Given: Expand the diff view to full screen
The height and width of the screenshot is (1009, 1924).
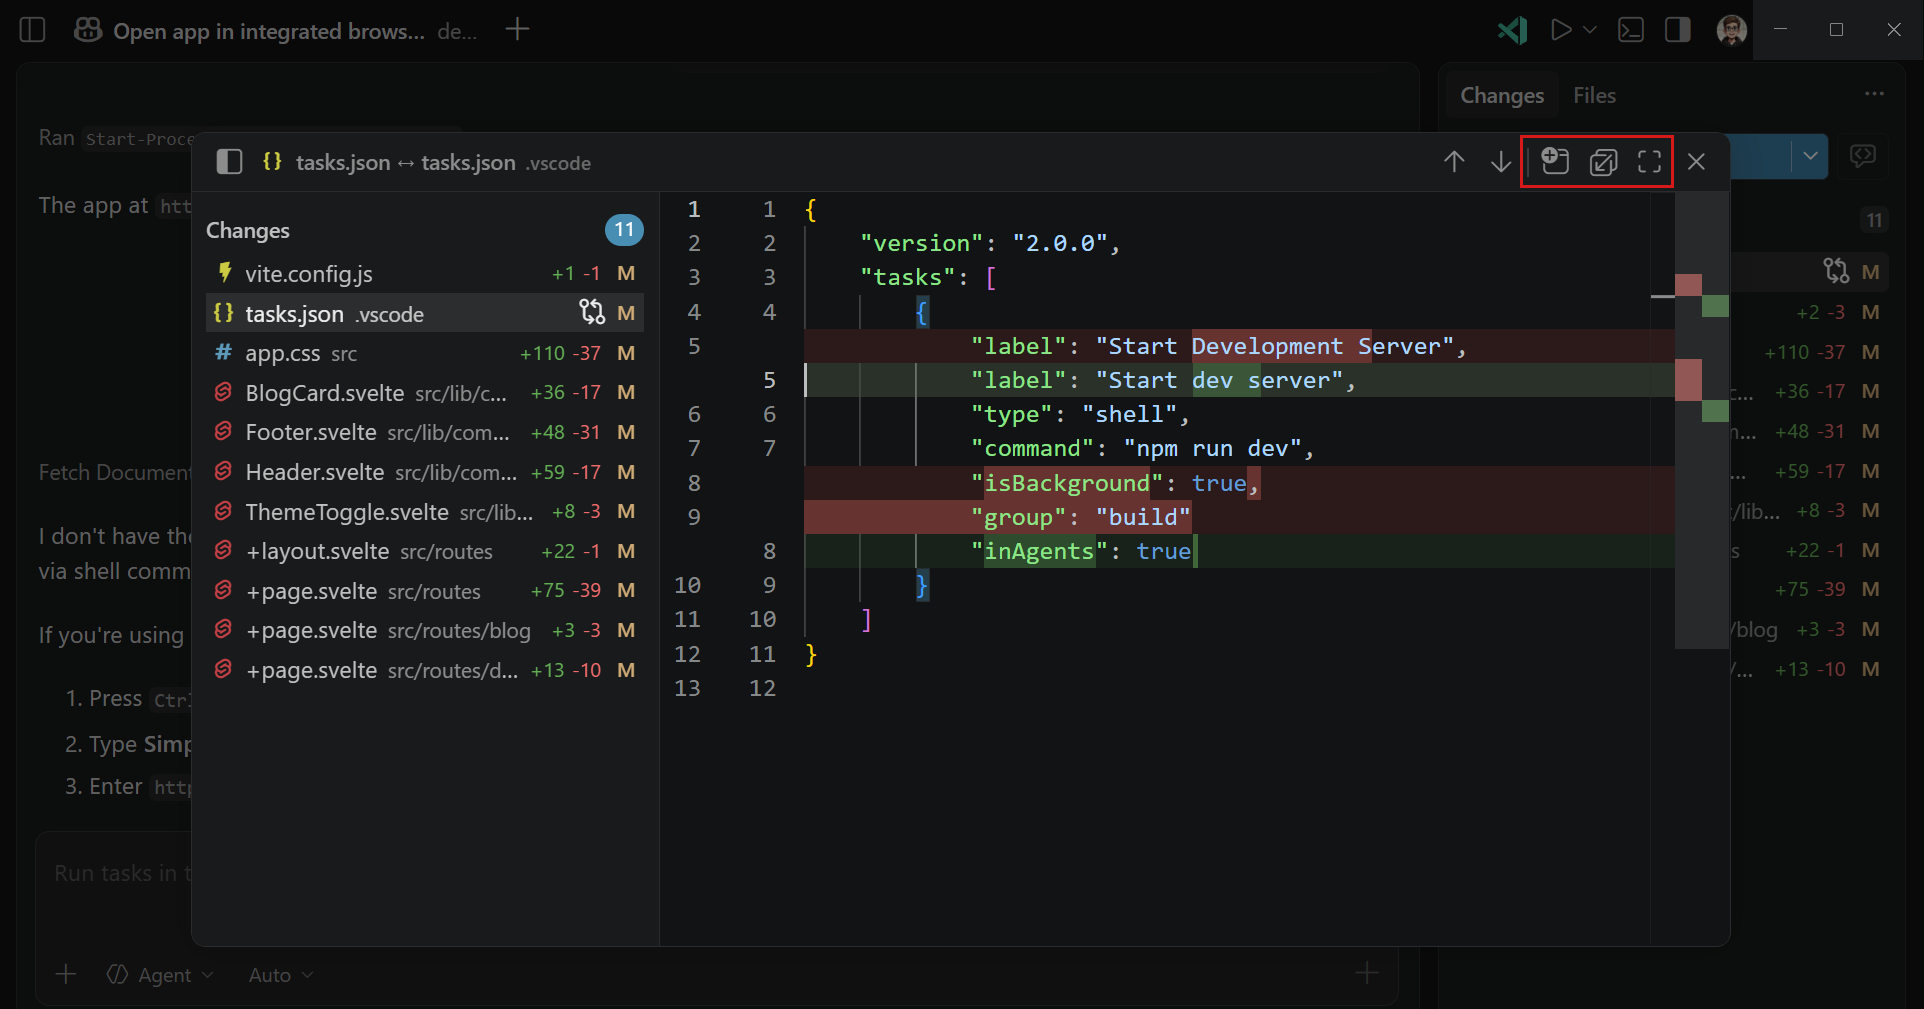Looking at the screenshot, I should tap(1648, 161).
